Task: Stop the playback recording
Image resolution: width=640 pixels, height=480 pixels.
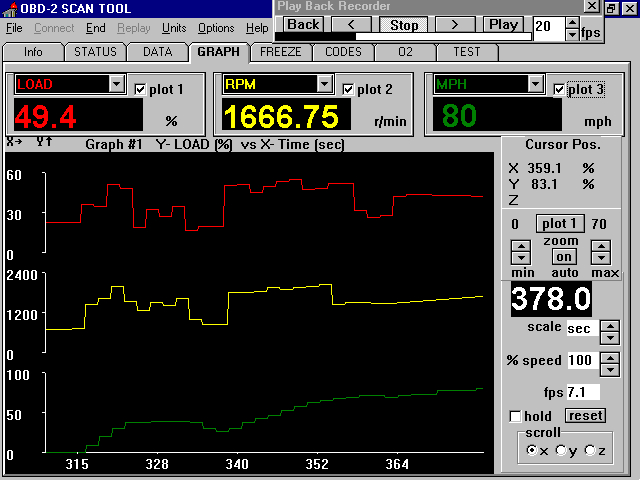Action: coord(404,24)
